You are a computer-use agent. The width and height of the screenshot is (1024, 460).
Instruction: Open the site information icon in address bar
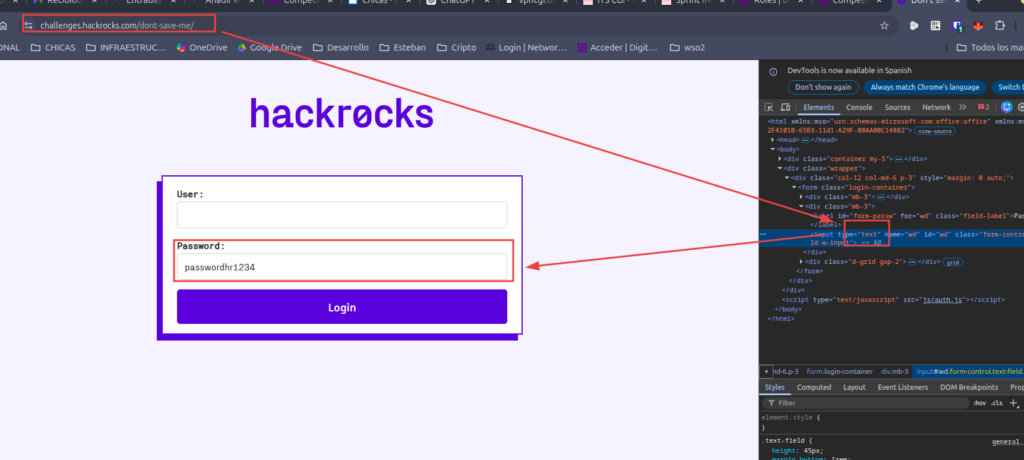[29, 26]
